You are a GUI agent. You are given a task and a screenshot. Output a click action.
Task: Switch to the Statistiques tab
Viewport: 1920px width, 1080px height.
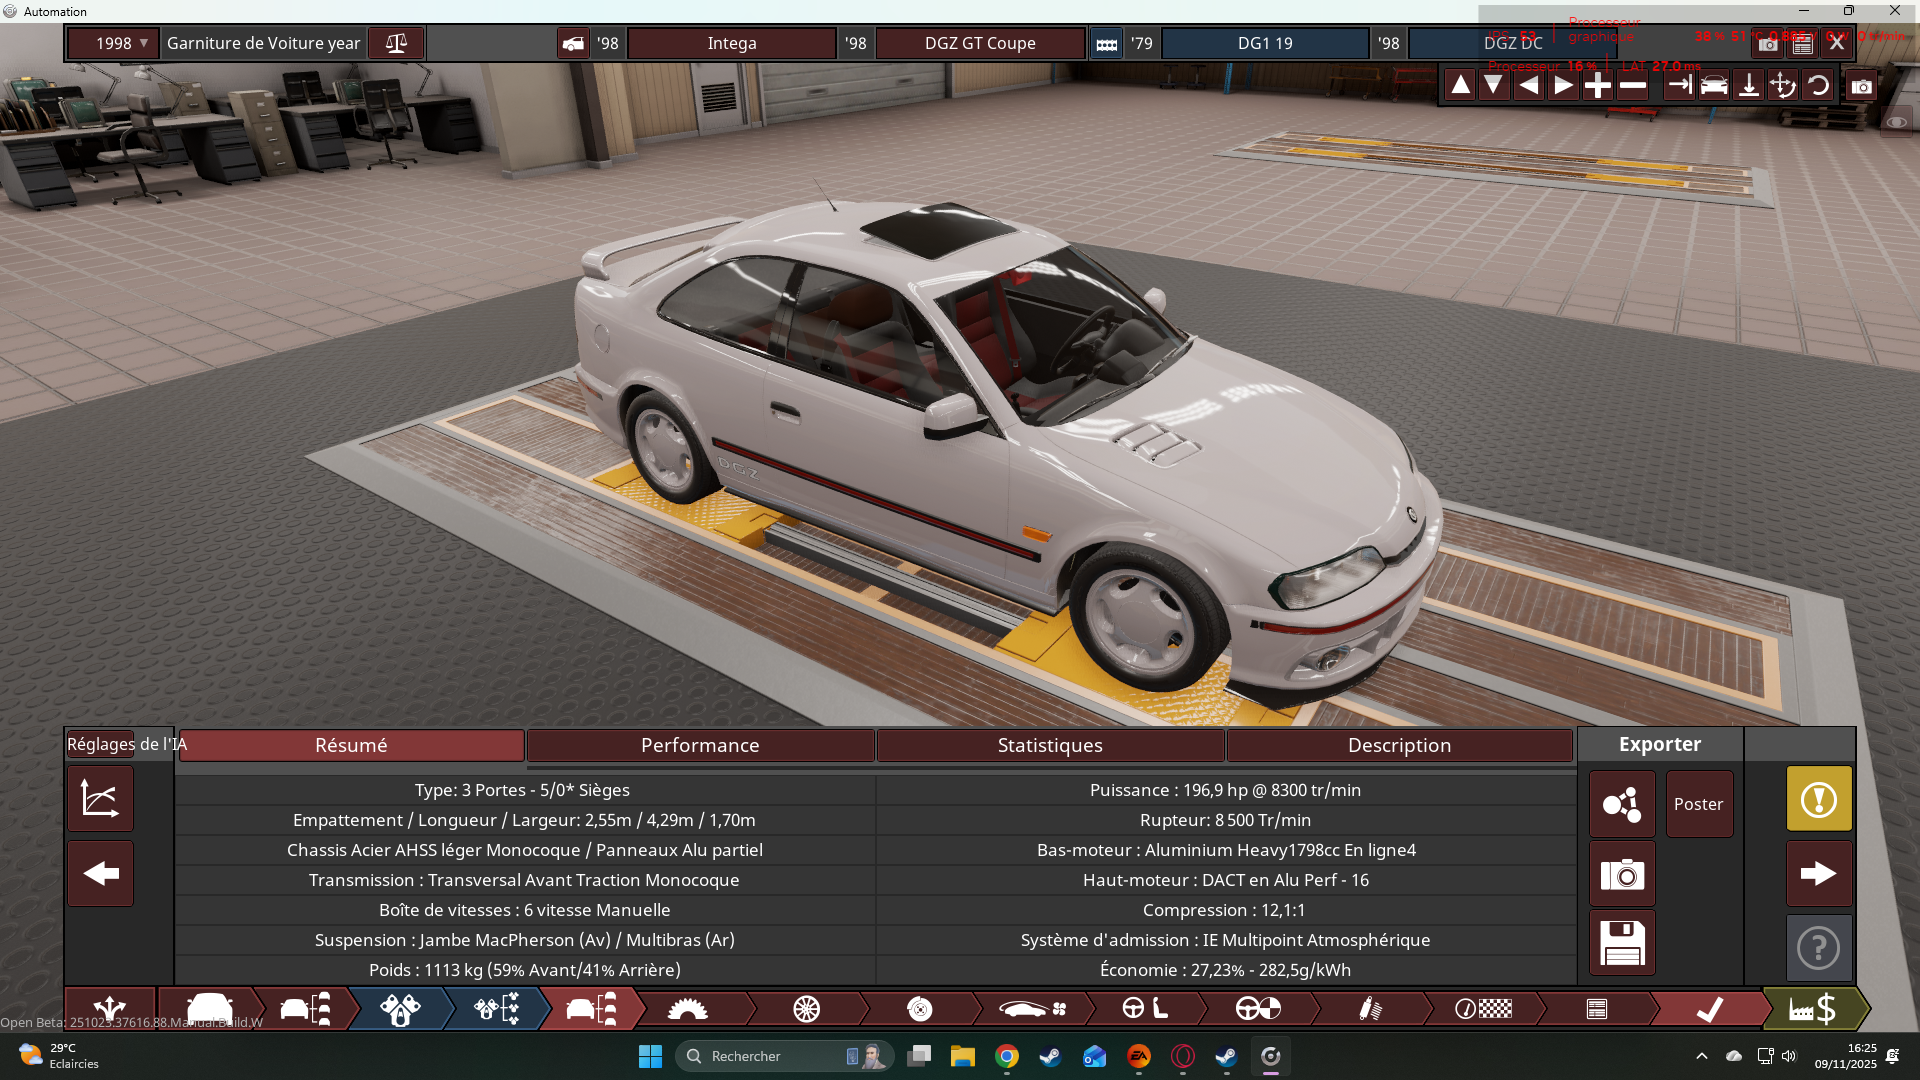coord(1050,745)
